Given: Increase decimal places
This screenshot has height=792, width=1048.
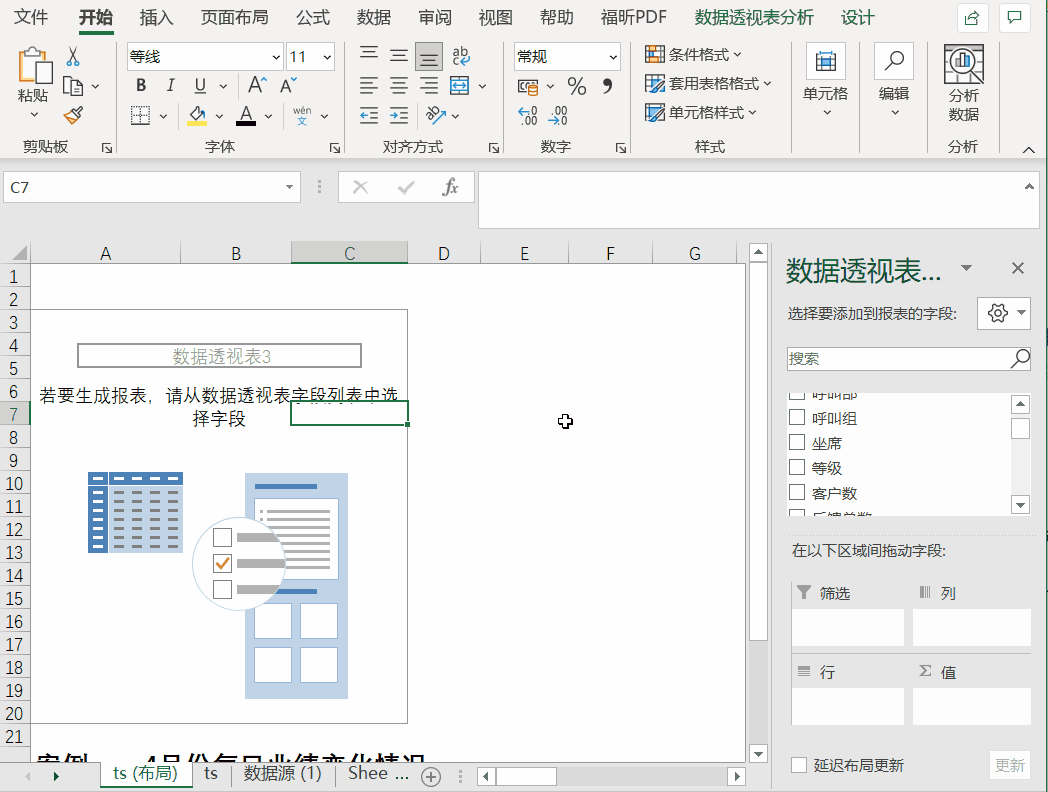Looking at the screenshot, I should click(x=527, y=116).
